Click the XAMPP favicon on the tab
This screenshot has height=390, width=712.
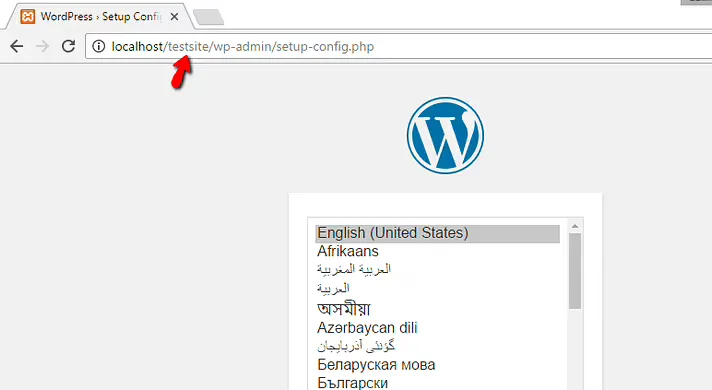coord(28,17)
